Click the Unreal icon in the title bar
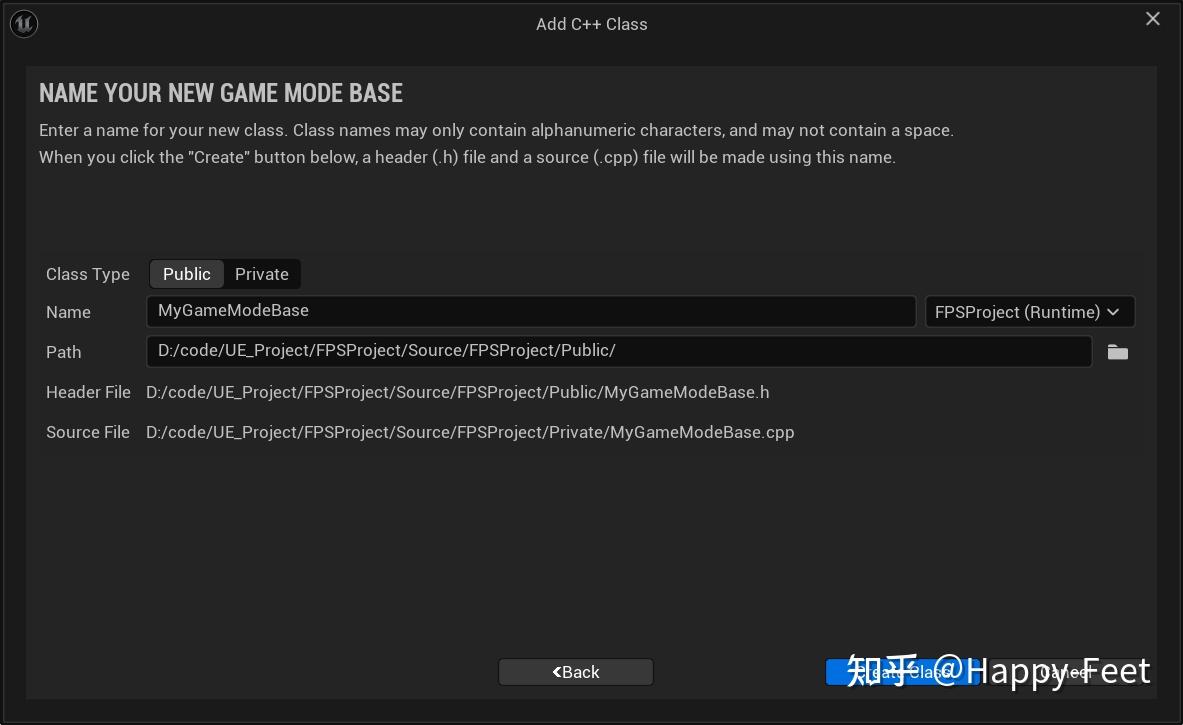 (23, 23)
